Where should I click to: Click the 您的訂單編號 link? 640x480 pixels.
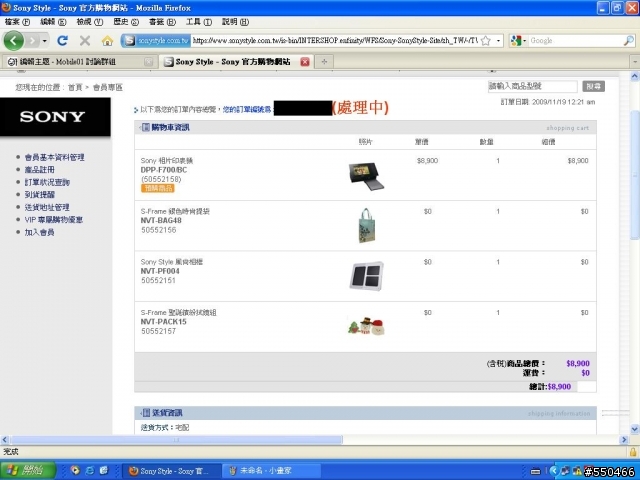[247, 109]
